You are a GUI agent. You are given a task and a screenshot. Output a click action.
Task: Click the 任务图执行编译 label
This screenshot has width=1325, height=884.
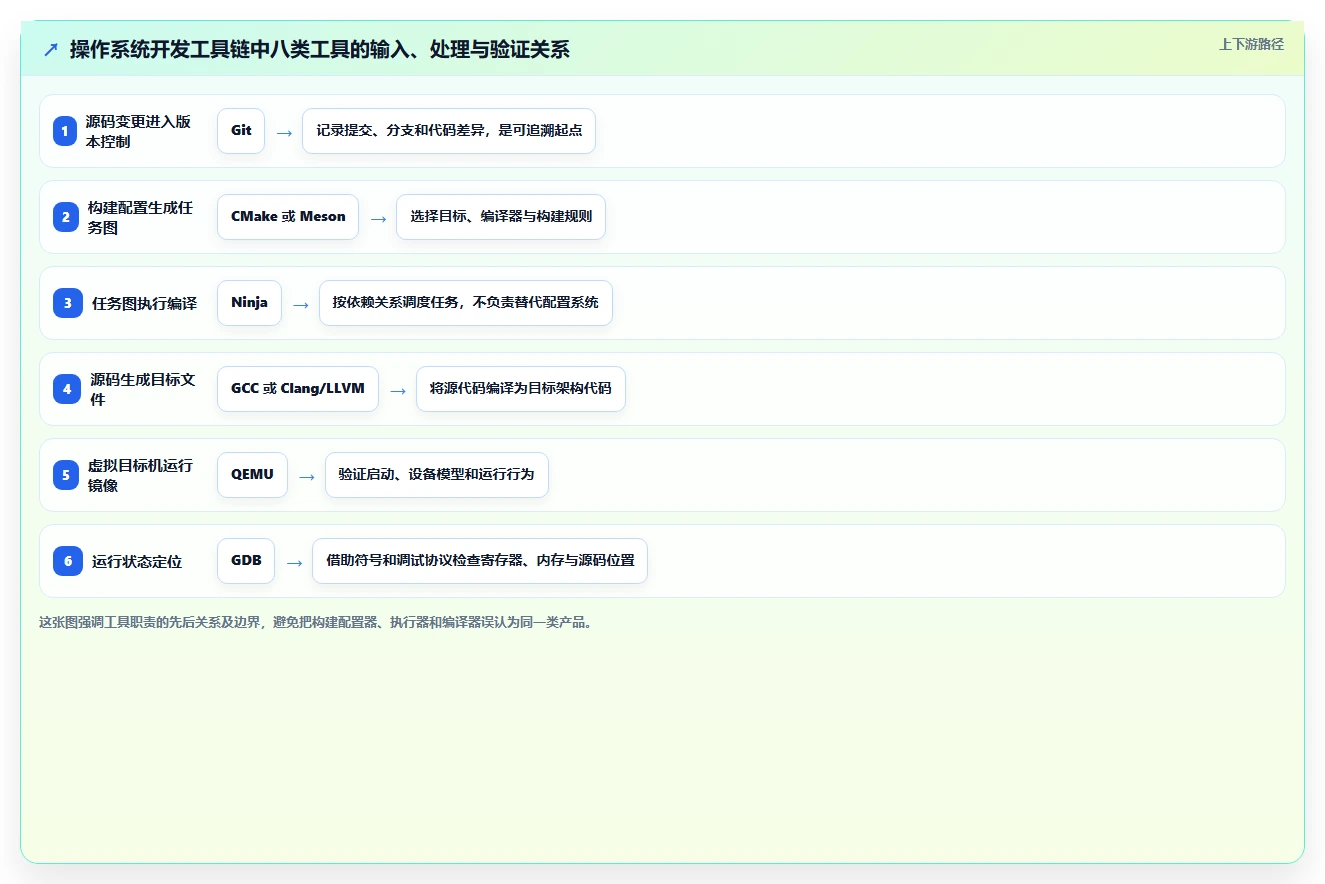(x=145, y=304)
